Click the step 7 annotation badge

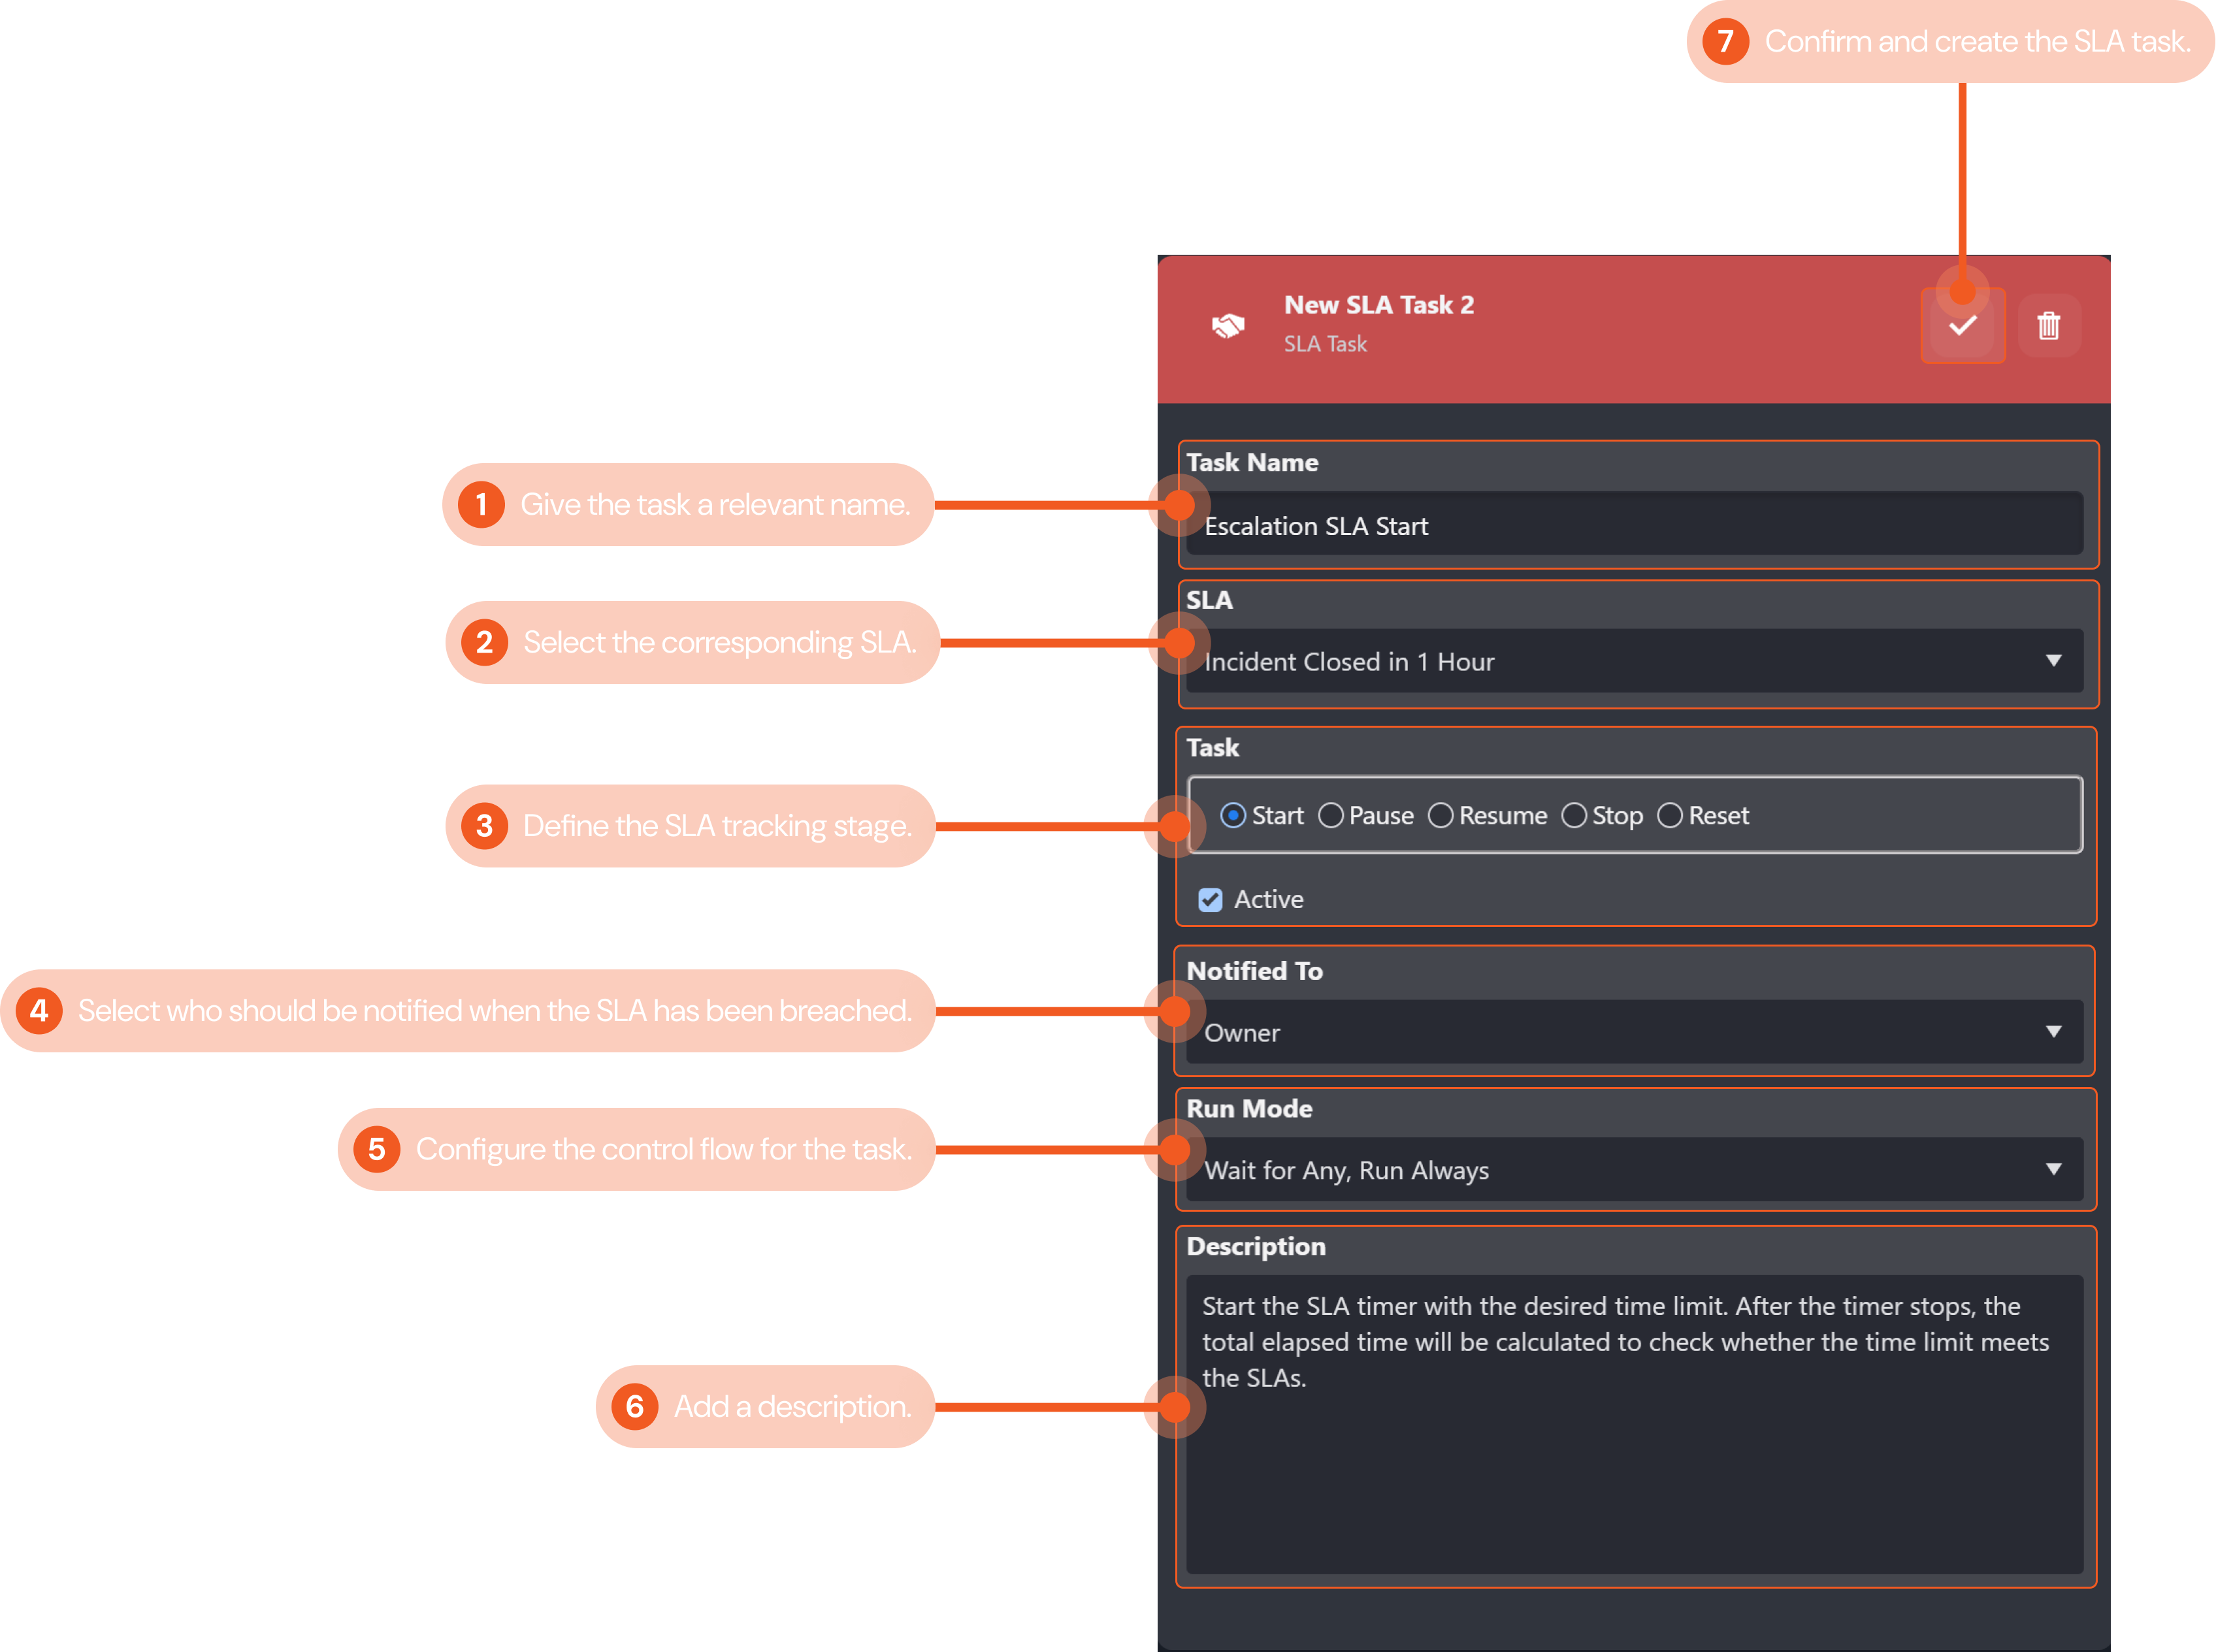(1725, 41)
